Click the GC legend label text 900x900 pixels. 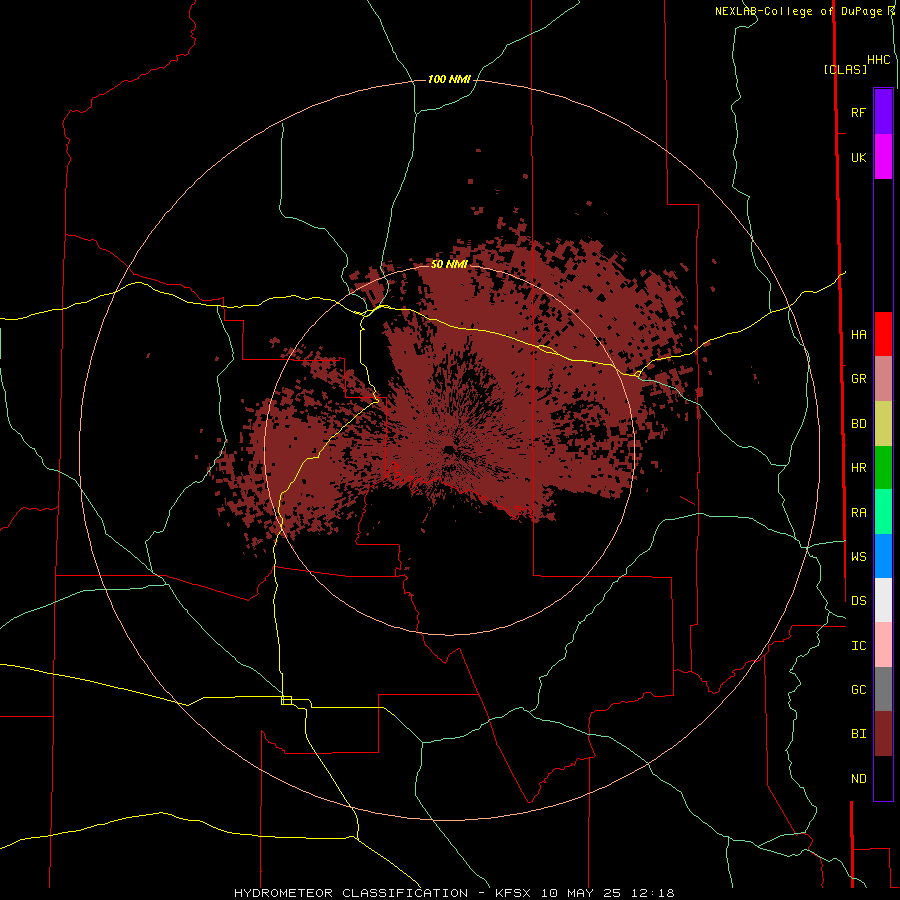[x=859, y=690]
